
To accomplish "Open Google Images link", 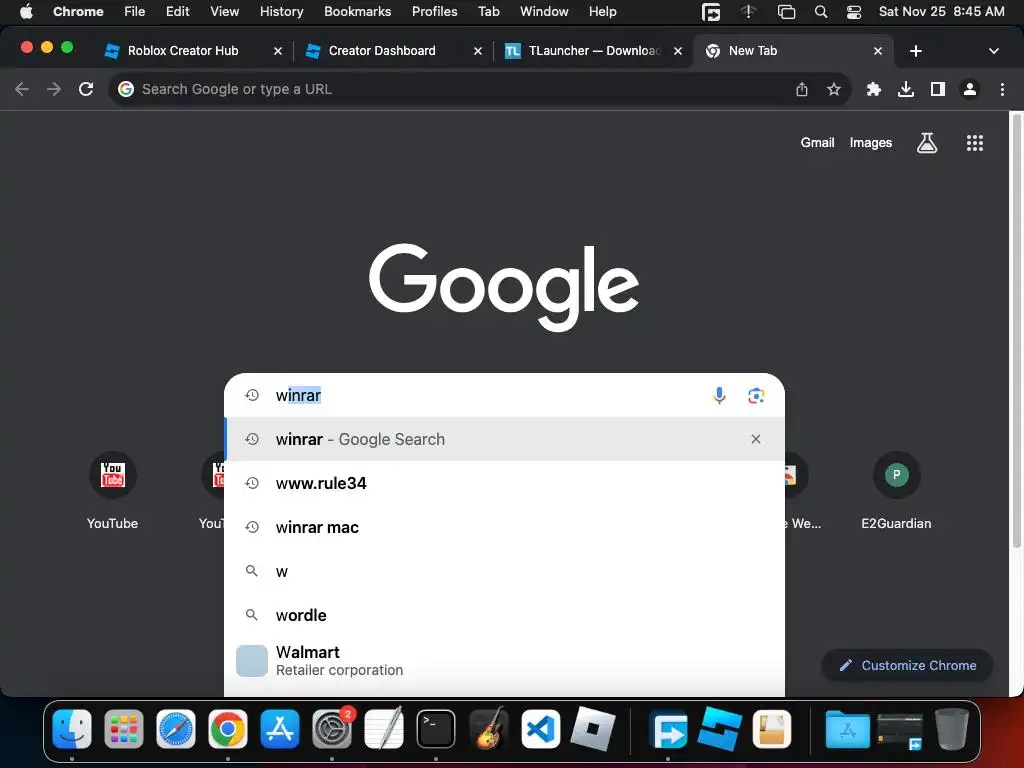I will [x=871, y=142].
